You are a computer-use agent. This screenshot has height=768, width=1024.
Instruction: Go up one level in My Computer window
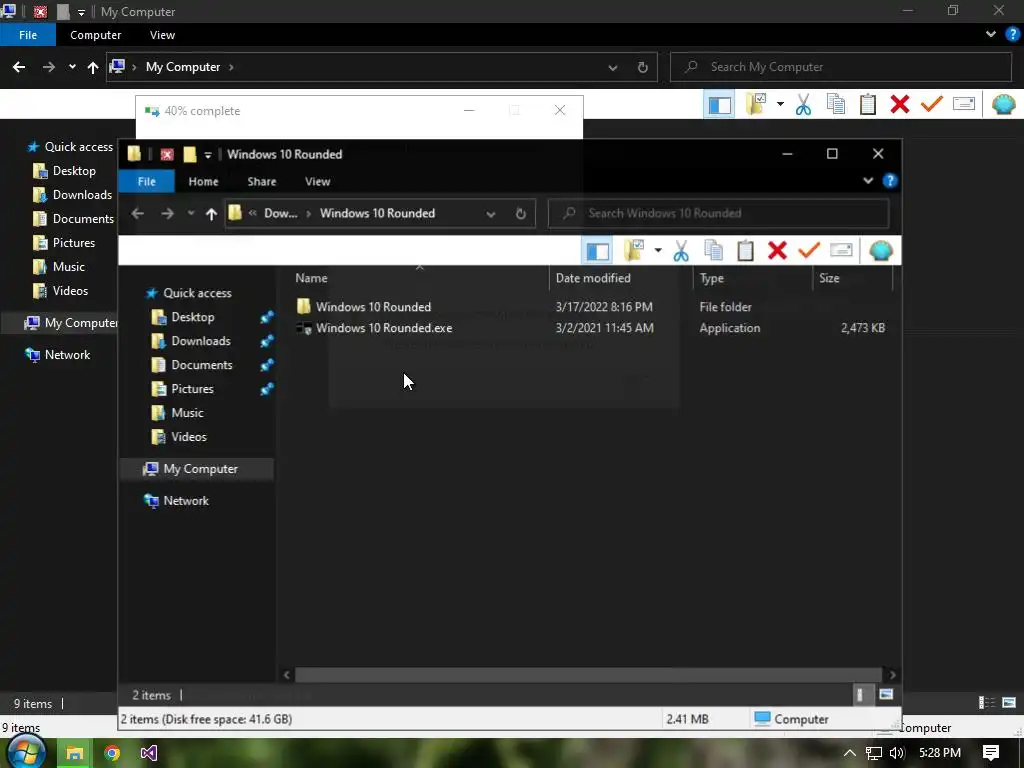93,67
